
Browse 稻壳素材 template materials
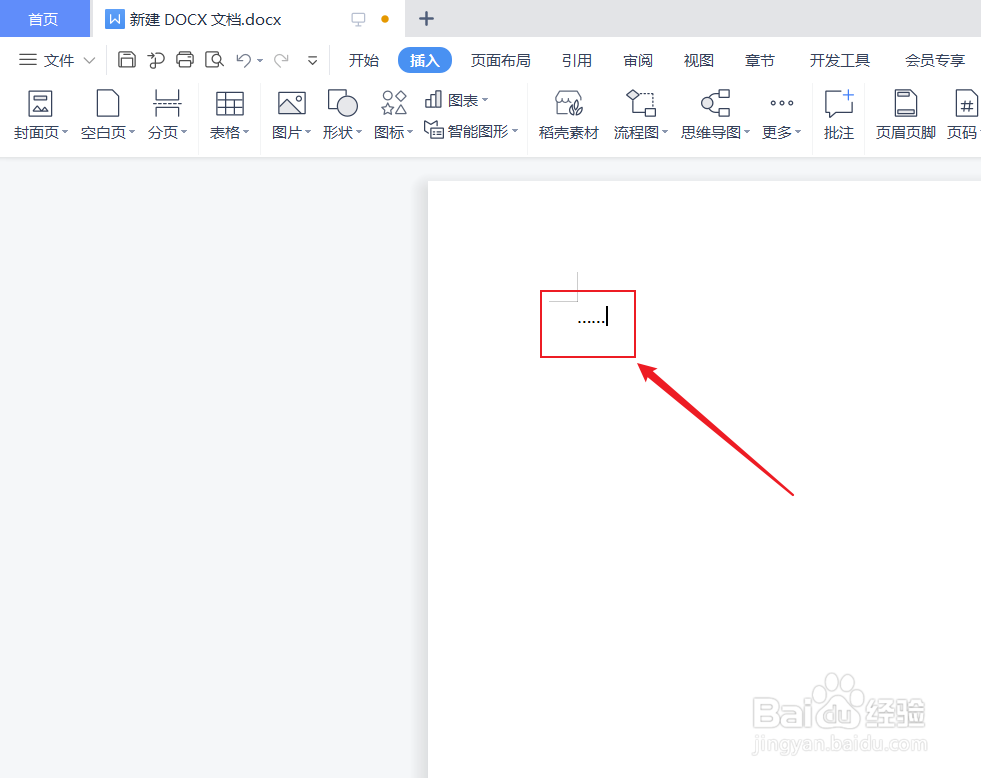568,113
